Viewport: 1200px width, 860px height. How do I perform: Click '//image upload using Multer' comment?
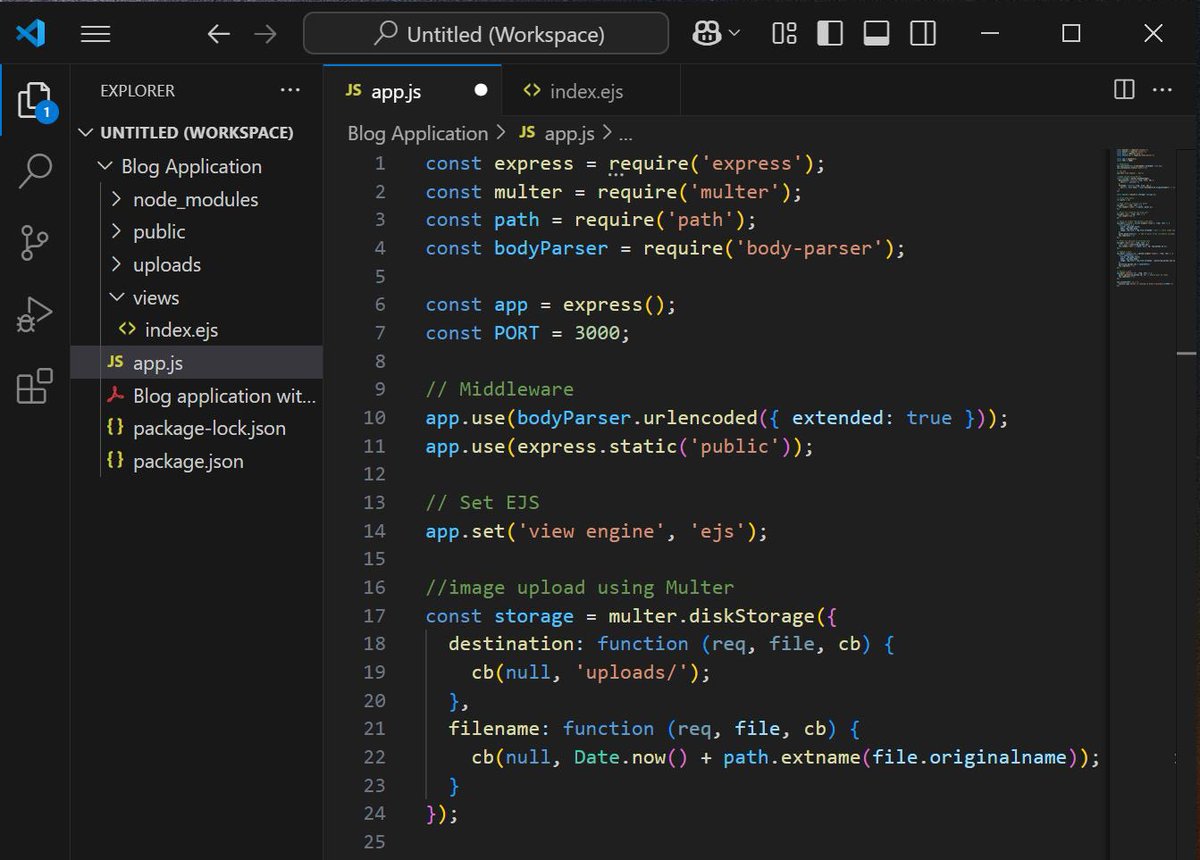pyautogui.click(x=580, y=587)
